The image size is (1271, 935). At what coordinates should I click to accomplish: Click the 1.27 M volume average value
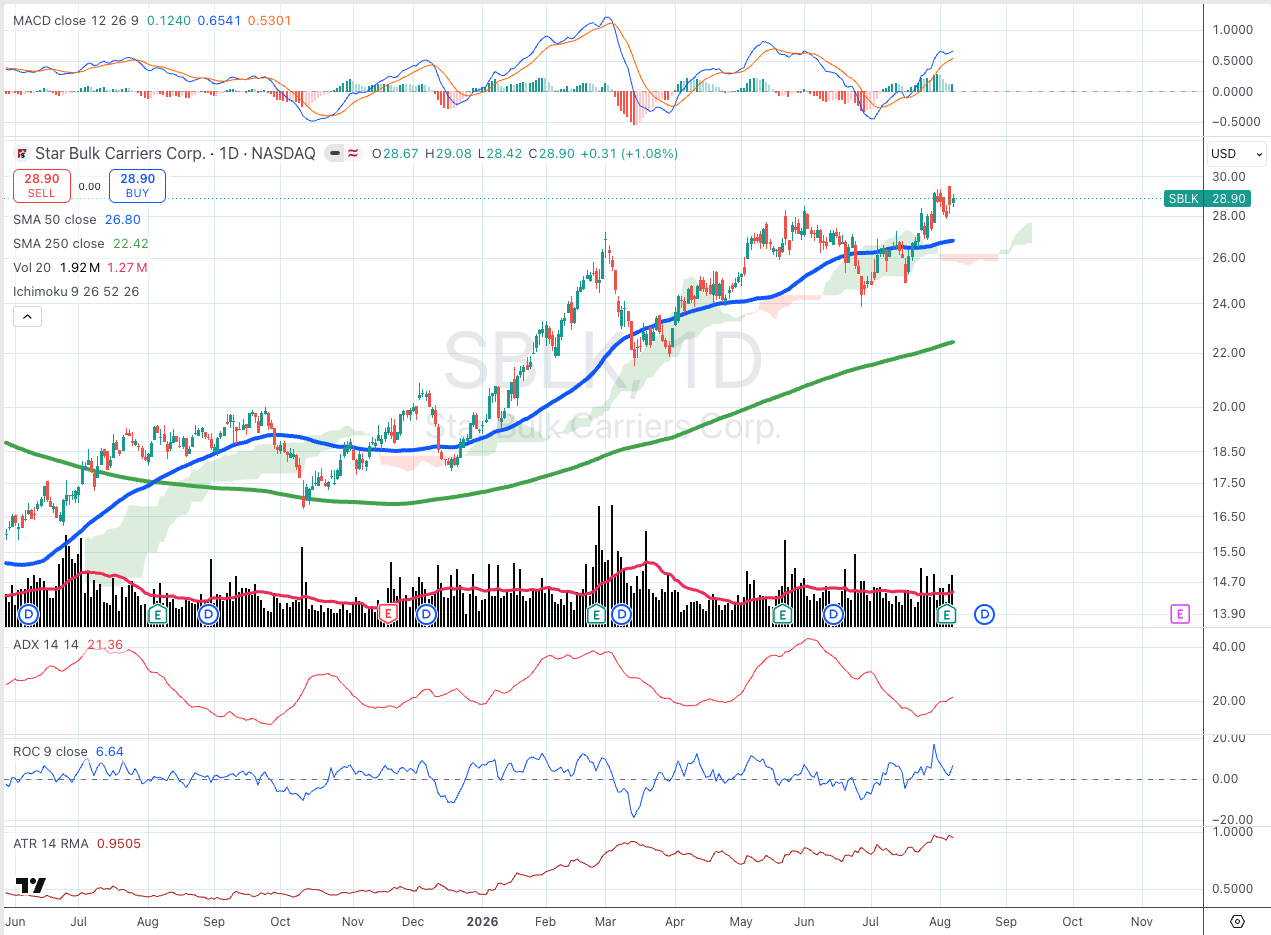[x=127, y=267]
